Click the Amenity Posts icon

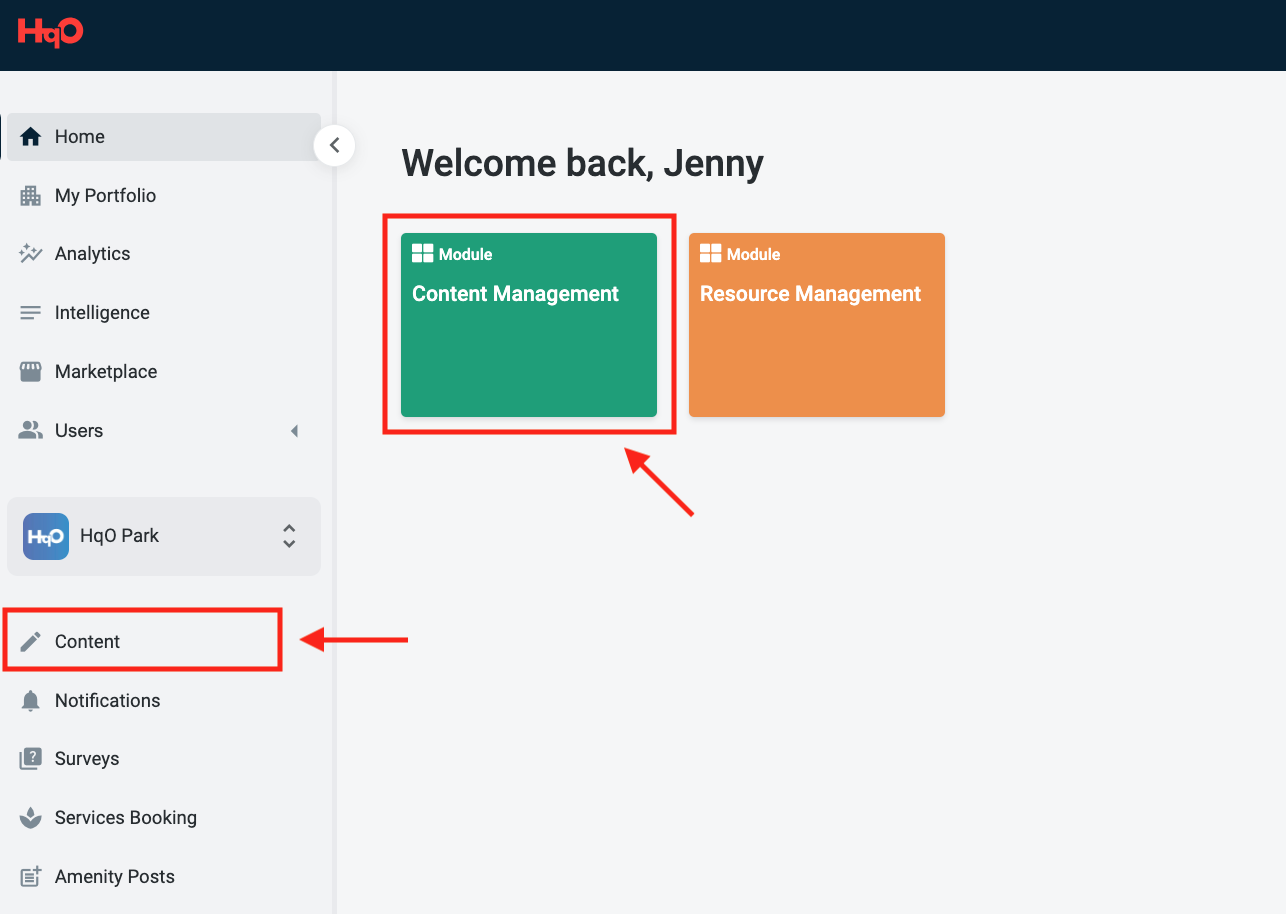(x=31, y=877)
